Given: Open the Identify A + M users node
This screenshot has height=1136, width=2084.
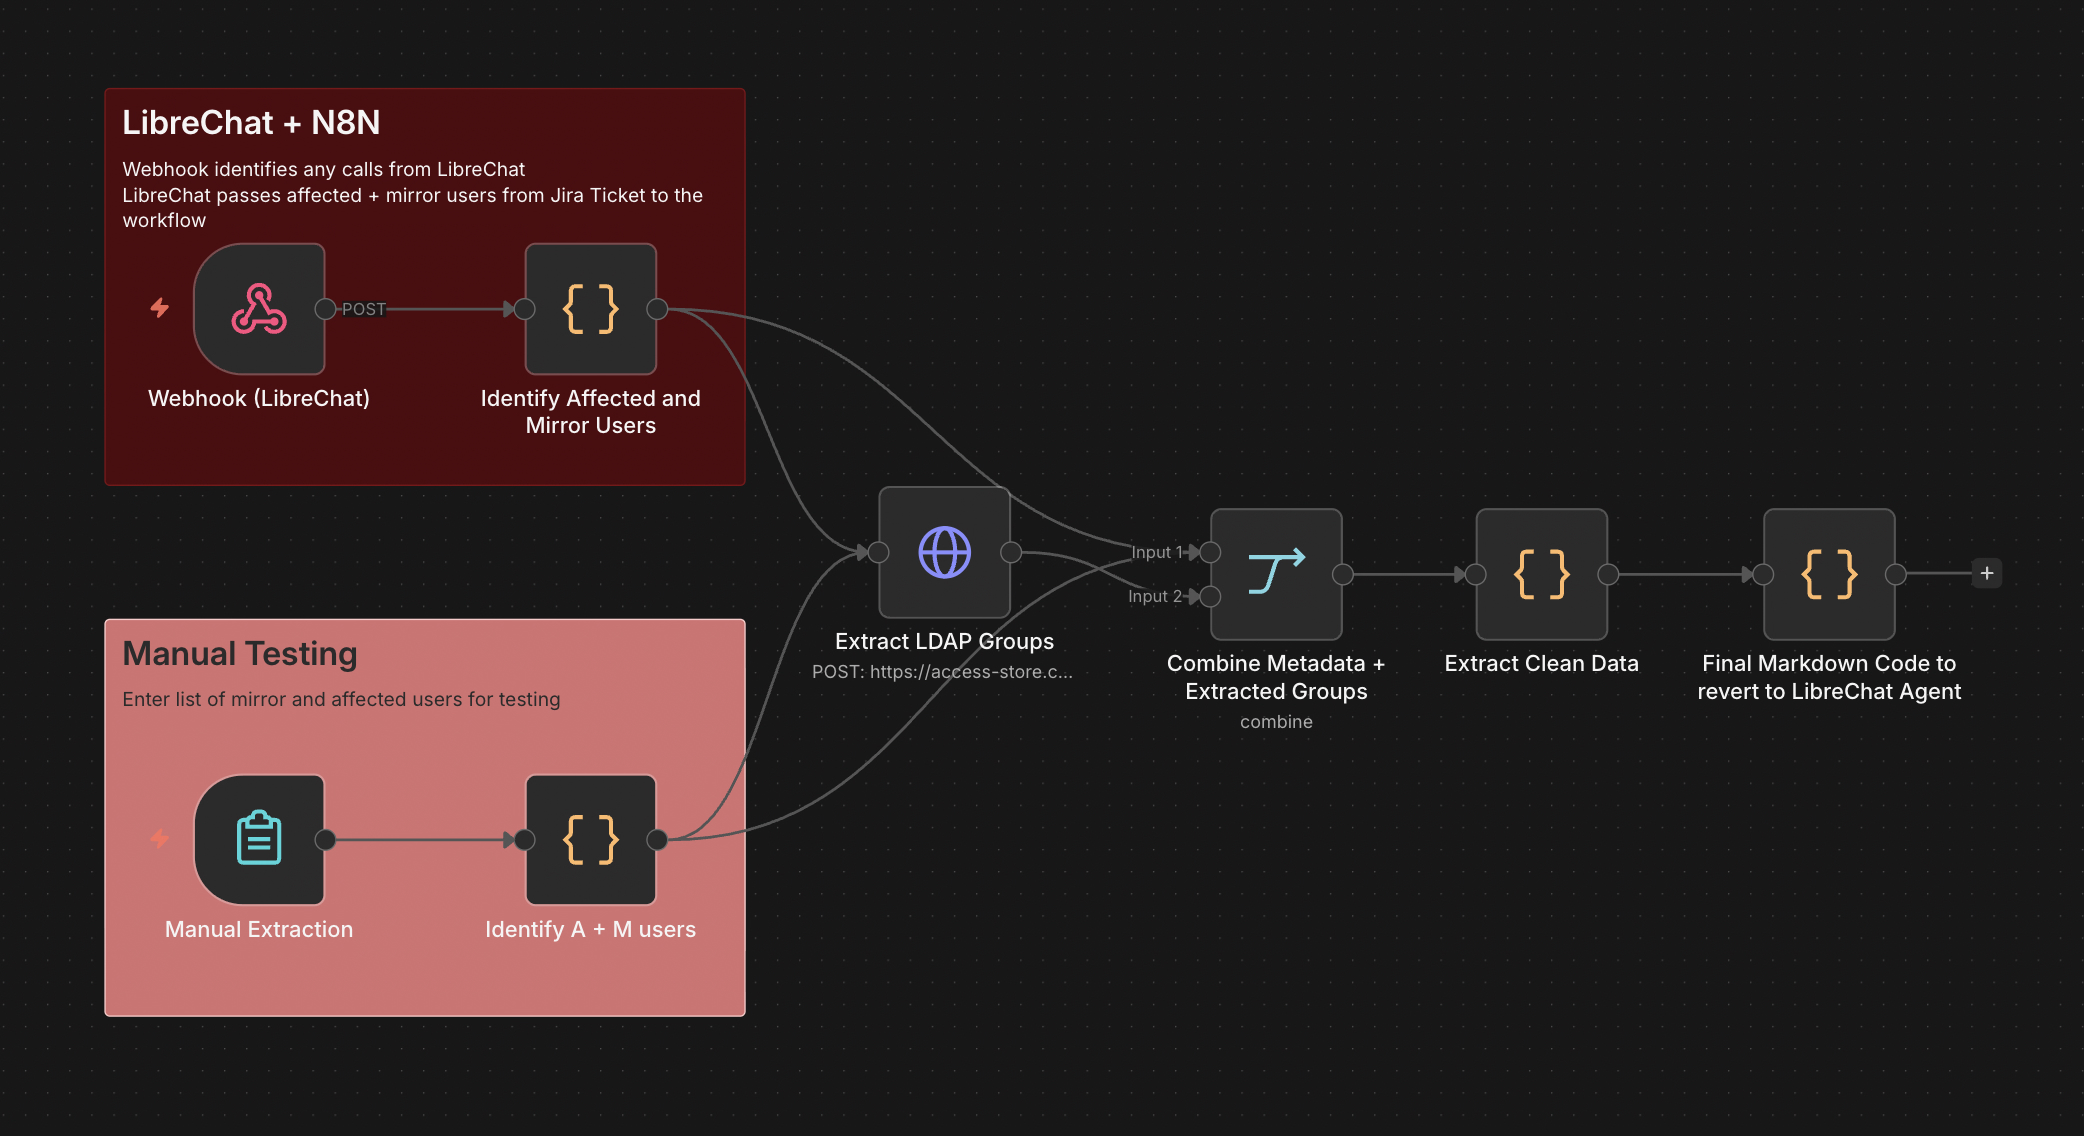Looking at the screenshot, I should (x=591, y=840).
